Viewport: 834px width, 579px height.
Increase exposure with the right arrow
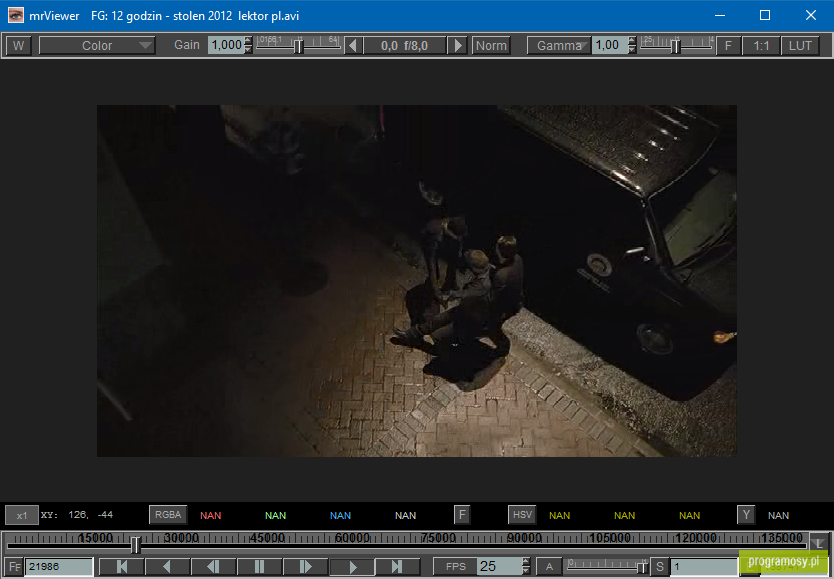coord(457,46)
